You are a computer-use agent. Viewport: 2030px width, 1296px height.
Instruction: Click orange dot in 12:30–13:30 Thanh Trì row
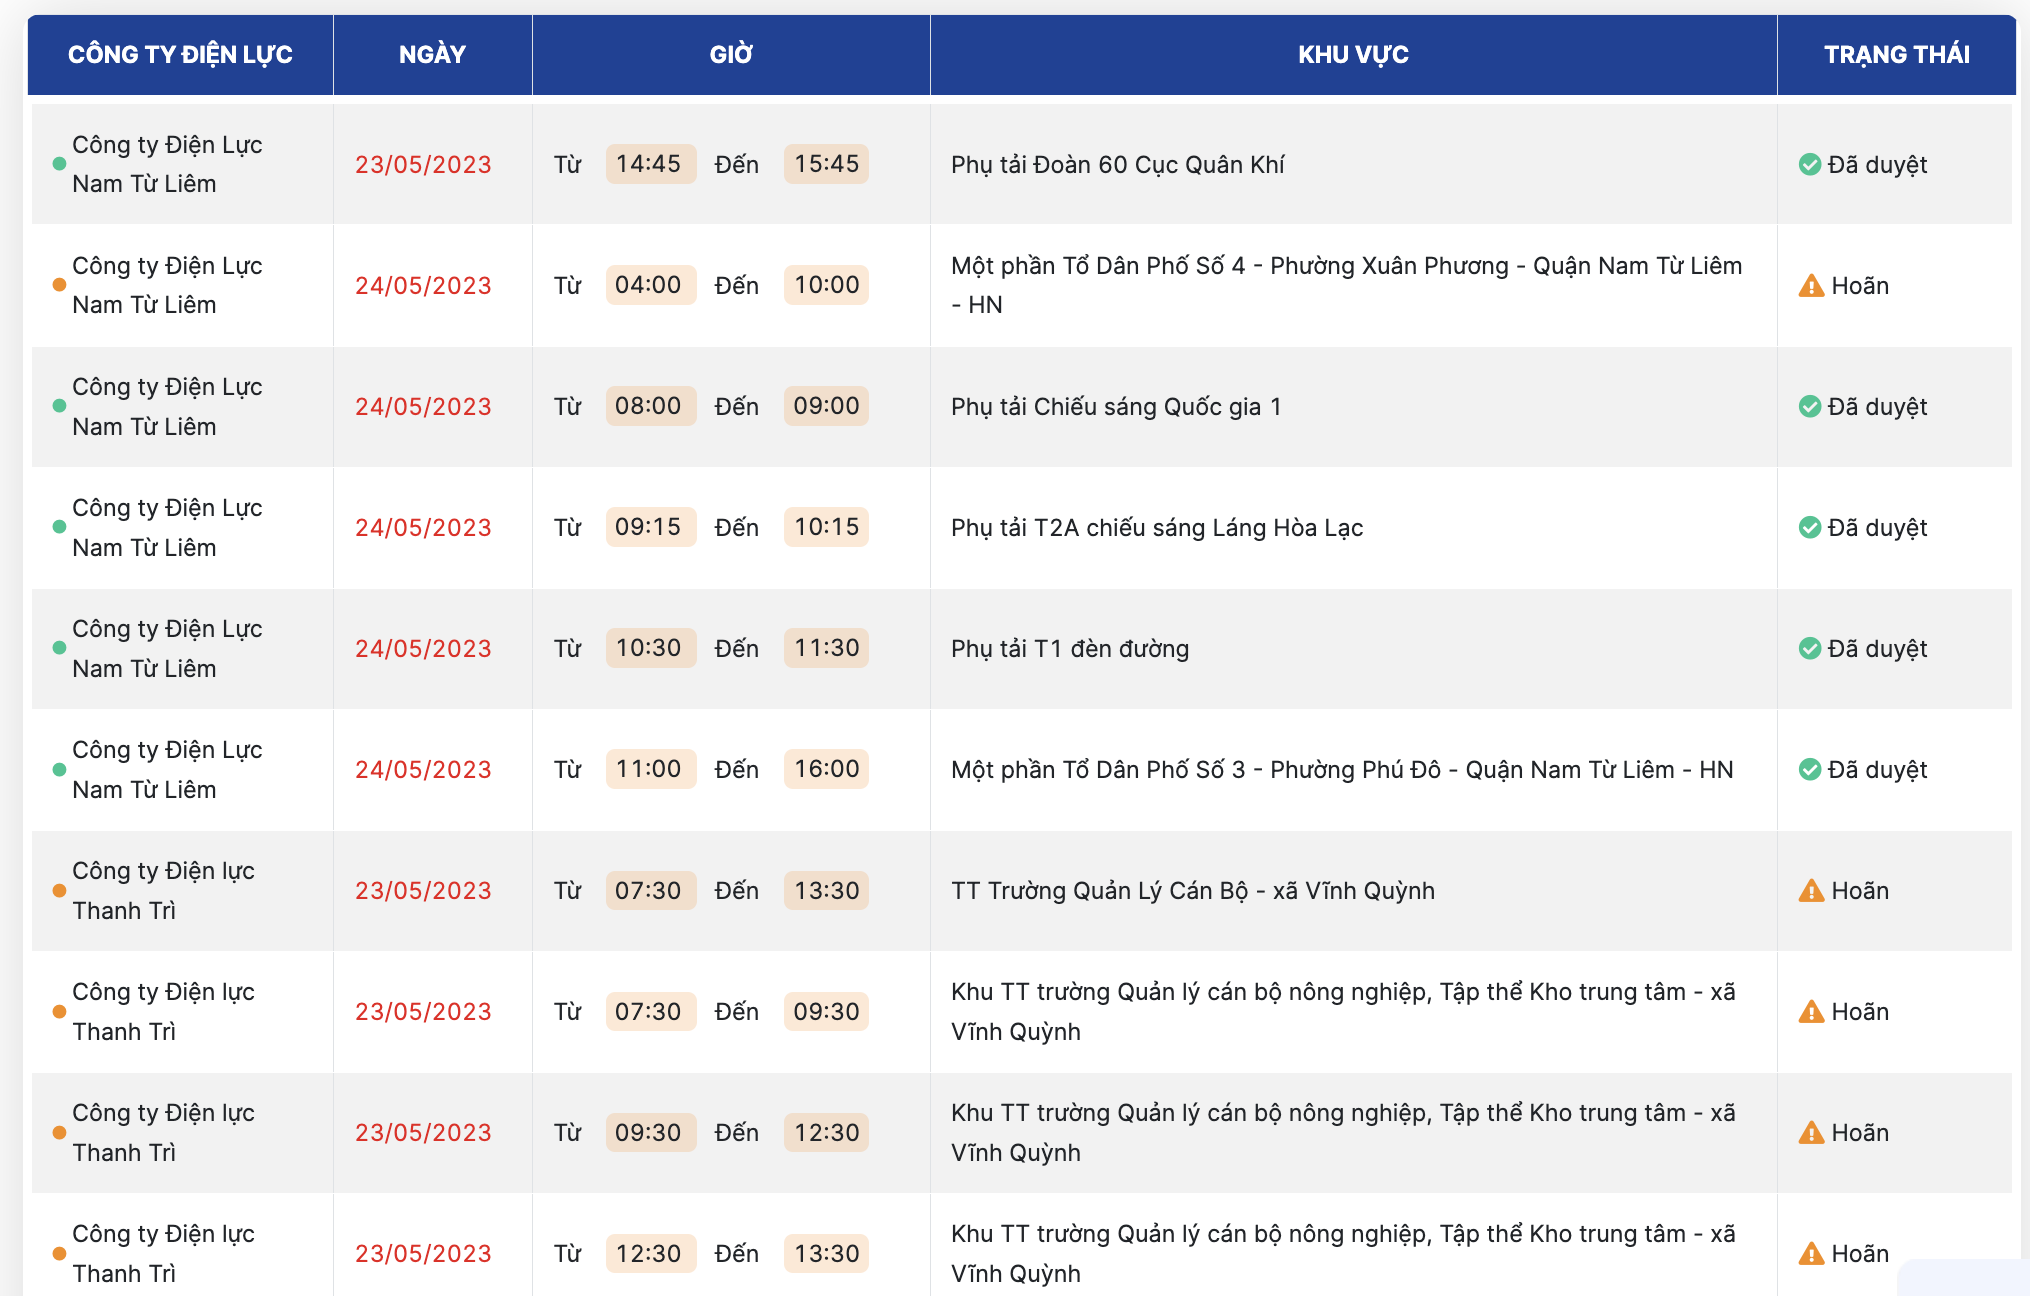click(x=59, y=1253)
